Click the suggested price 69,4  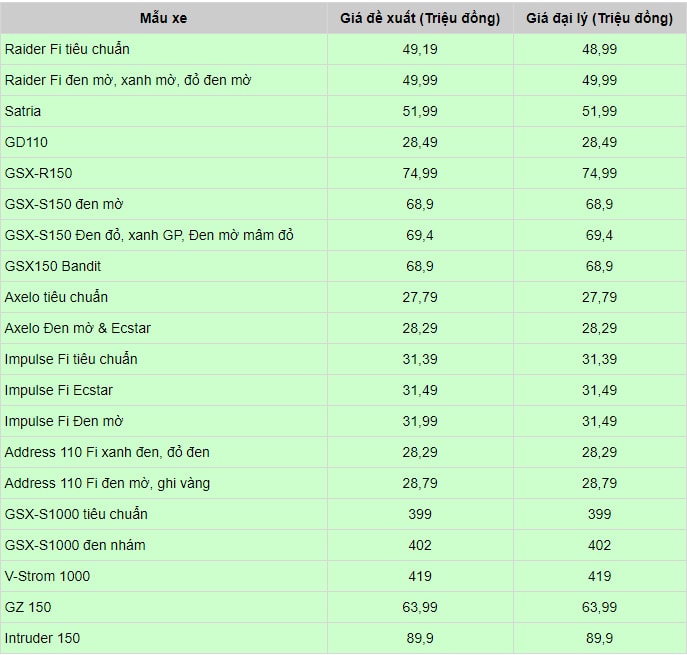pos(420,235)
